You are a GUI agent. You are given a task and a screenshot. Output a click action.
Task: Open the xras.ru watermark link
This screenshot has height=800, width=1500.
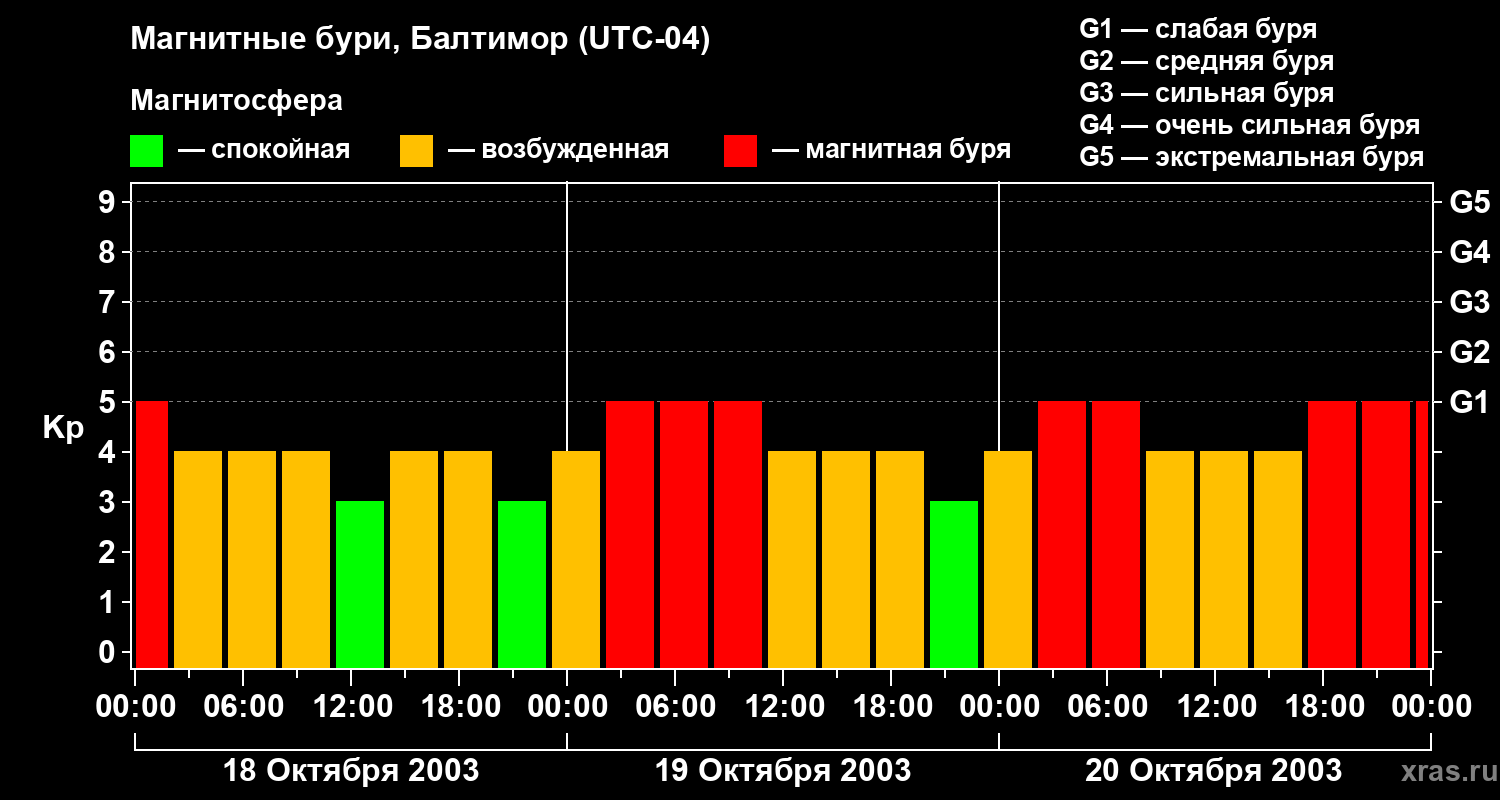tap(1444, 771)
